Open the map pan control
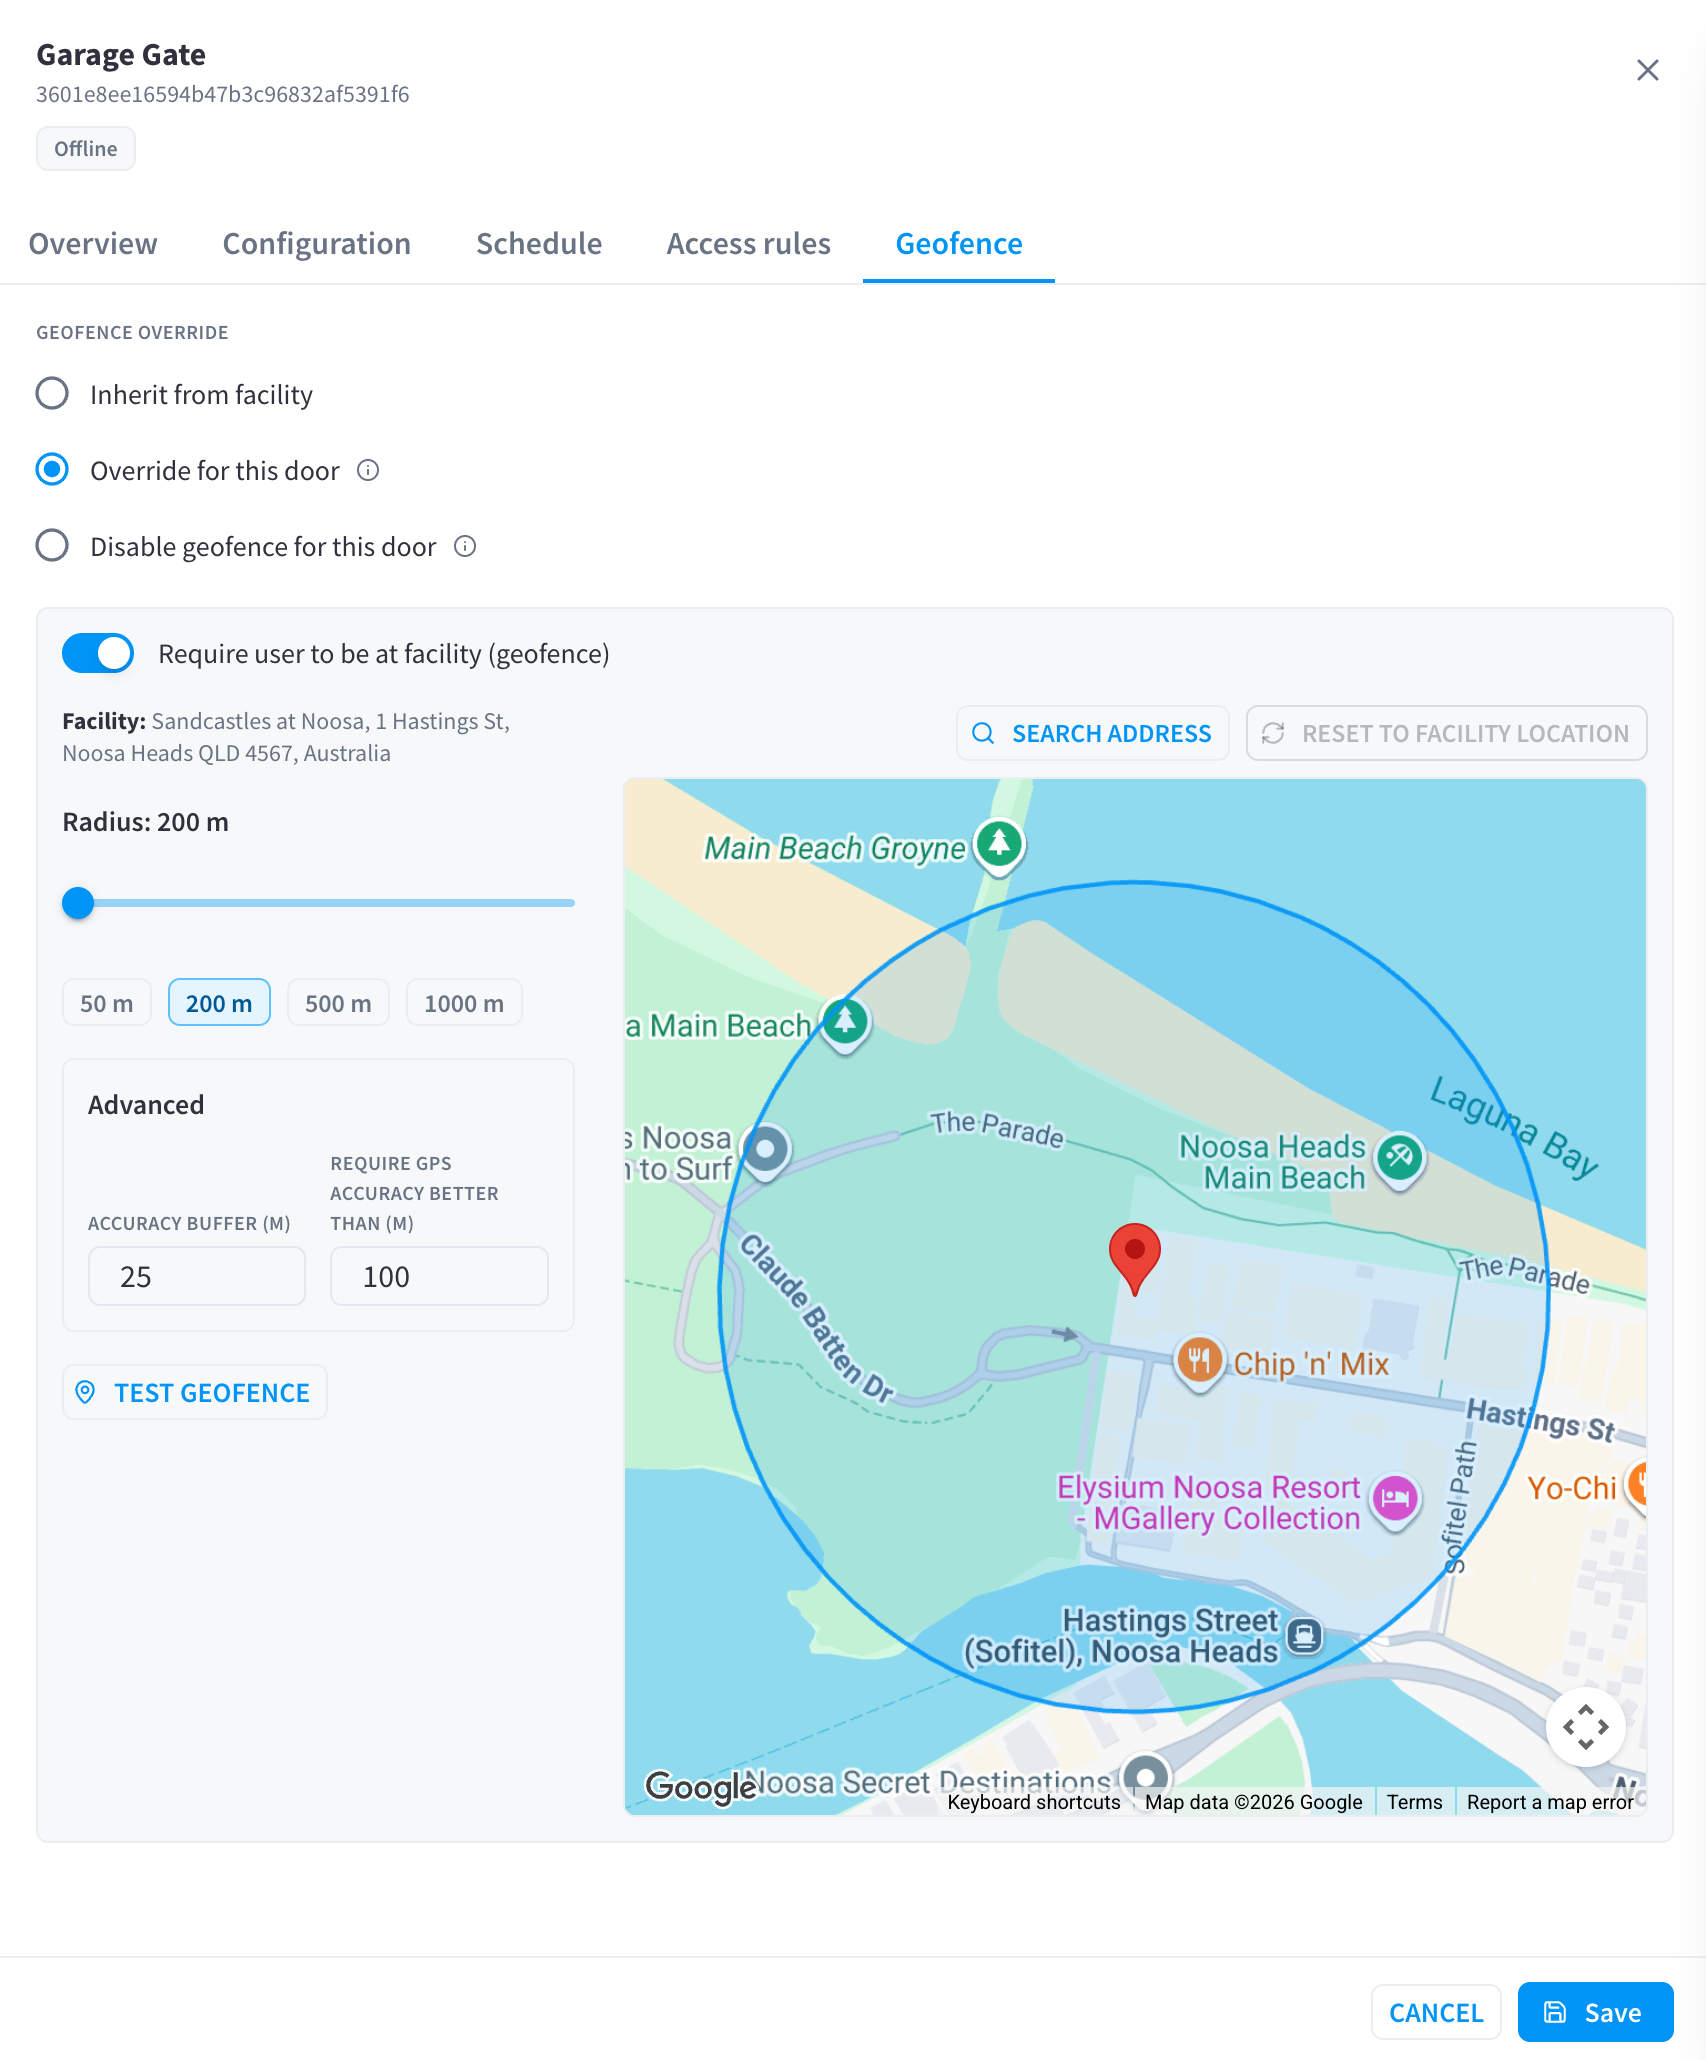Image resolution: width=1706 pixels, height=2060 pixels. 1585,1726
